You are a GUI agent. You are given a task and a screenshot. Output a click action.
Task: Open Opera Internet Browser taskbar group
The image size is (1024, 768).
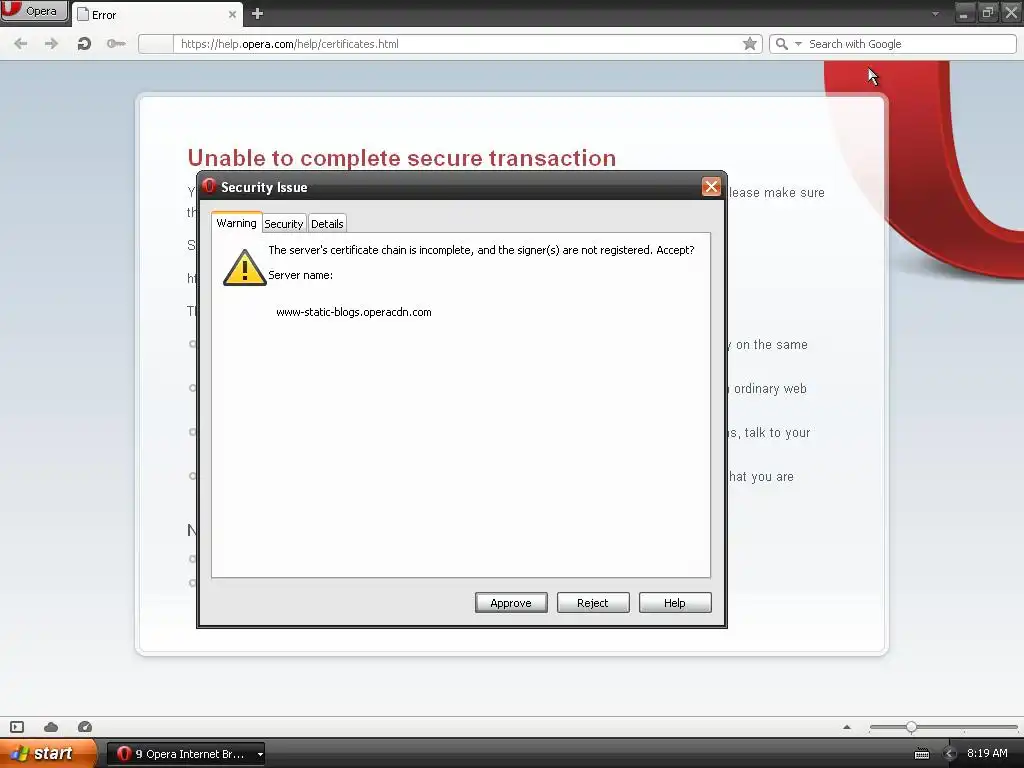tap(186, 754)
